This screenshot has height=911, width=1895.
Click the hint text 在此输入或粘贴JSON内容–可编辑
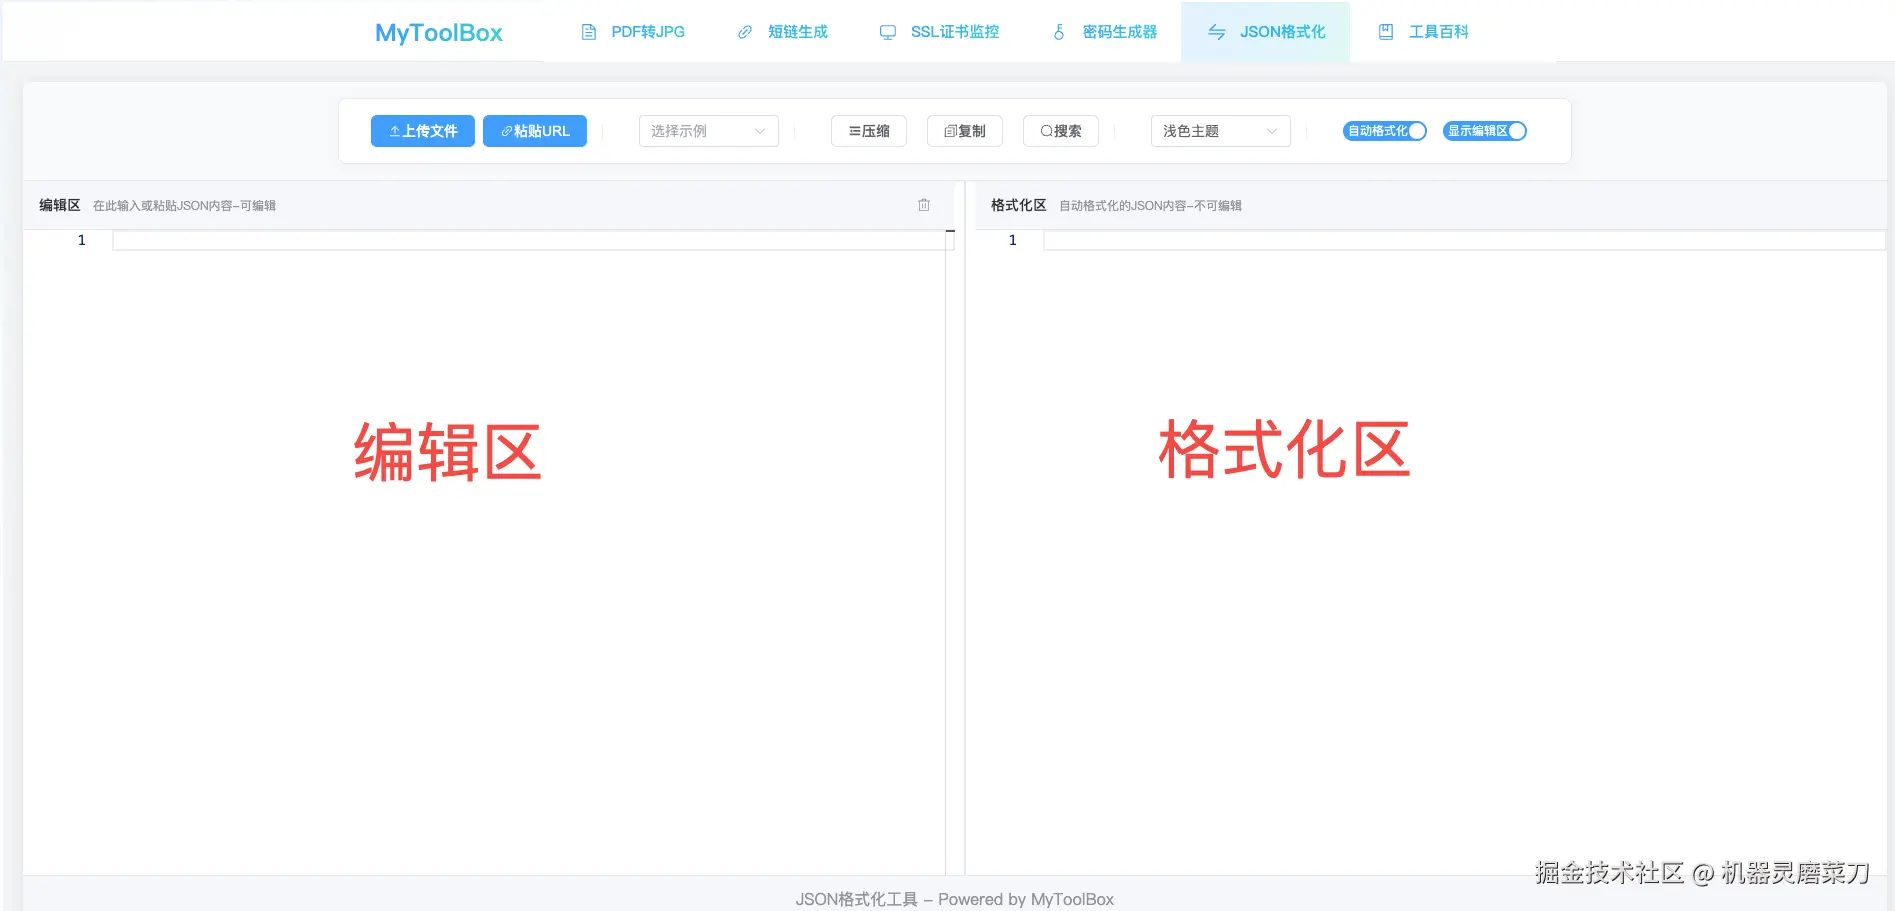[x=184, y=206]
